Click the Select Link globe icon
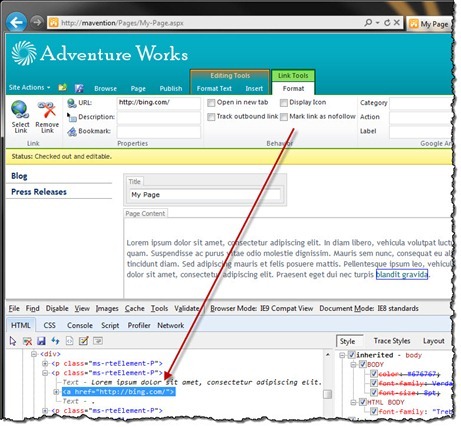This screenshot has height=427, width=461. click(x=20, y=110)
